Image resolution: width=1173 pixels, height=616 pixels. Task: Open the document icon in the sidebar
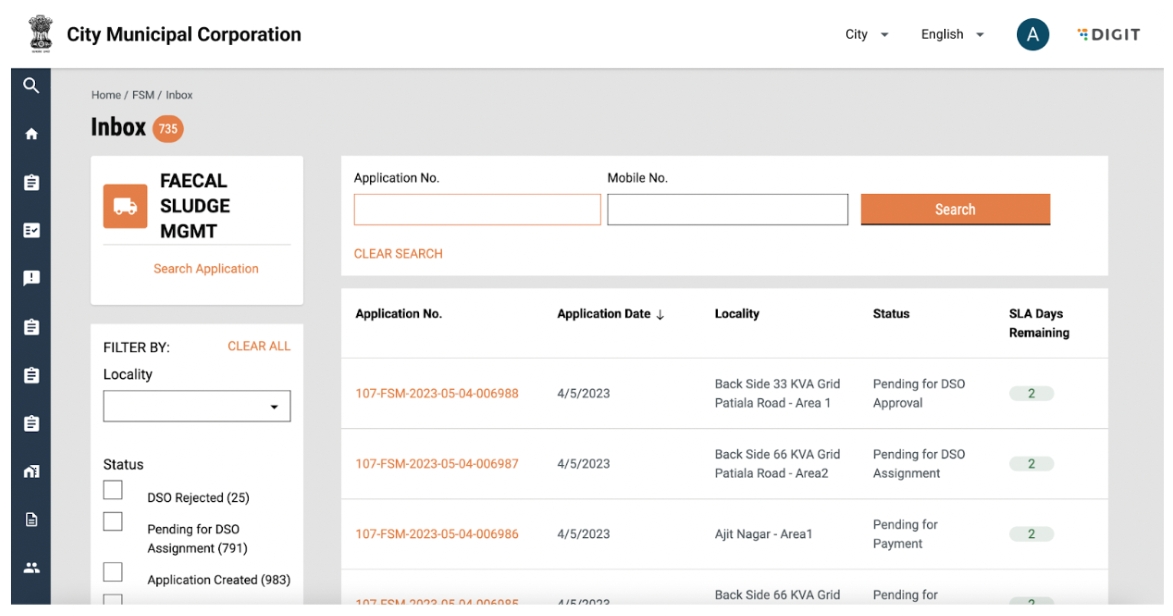click(x=31, y=519)
